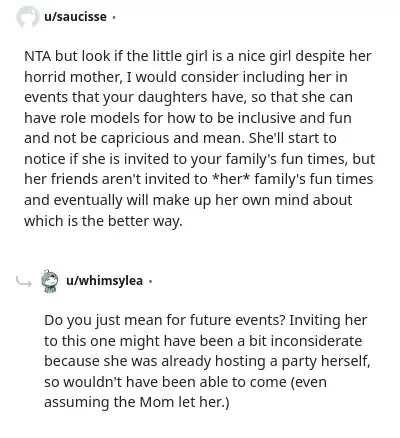Click the u/whimsylea snoo avatar

tap(49, 281)
